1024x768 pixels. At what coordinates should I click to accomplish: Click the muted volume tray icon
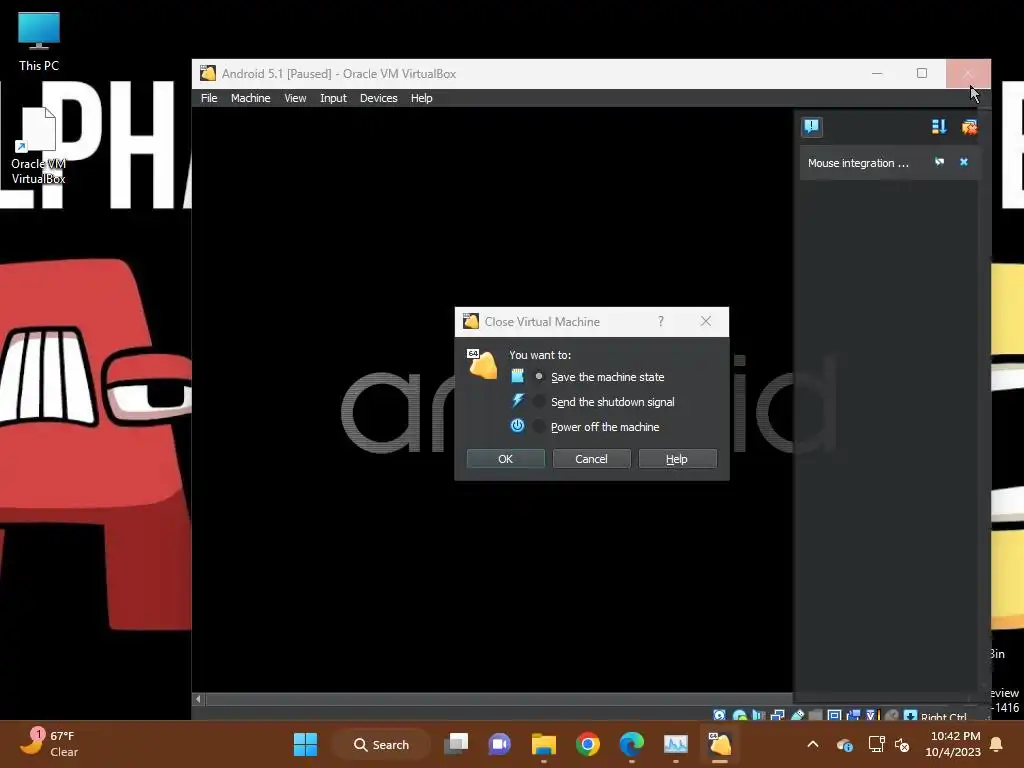coord(902,744)
